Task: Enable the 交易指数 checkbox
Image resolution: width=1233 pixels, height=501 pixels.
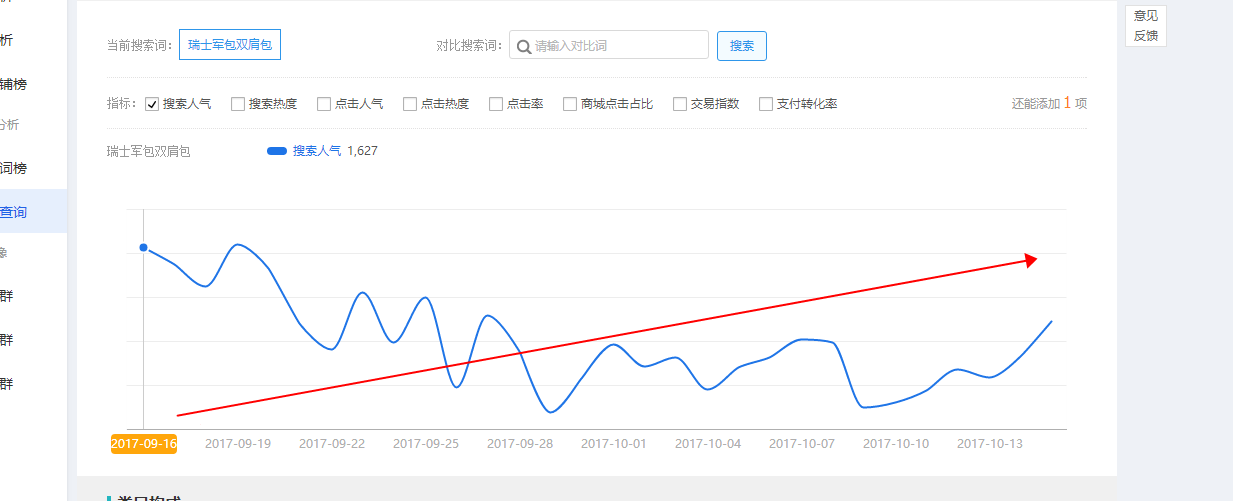Action: (x=680, y=104)
